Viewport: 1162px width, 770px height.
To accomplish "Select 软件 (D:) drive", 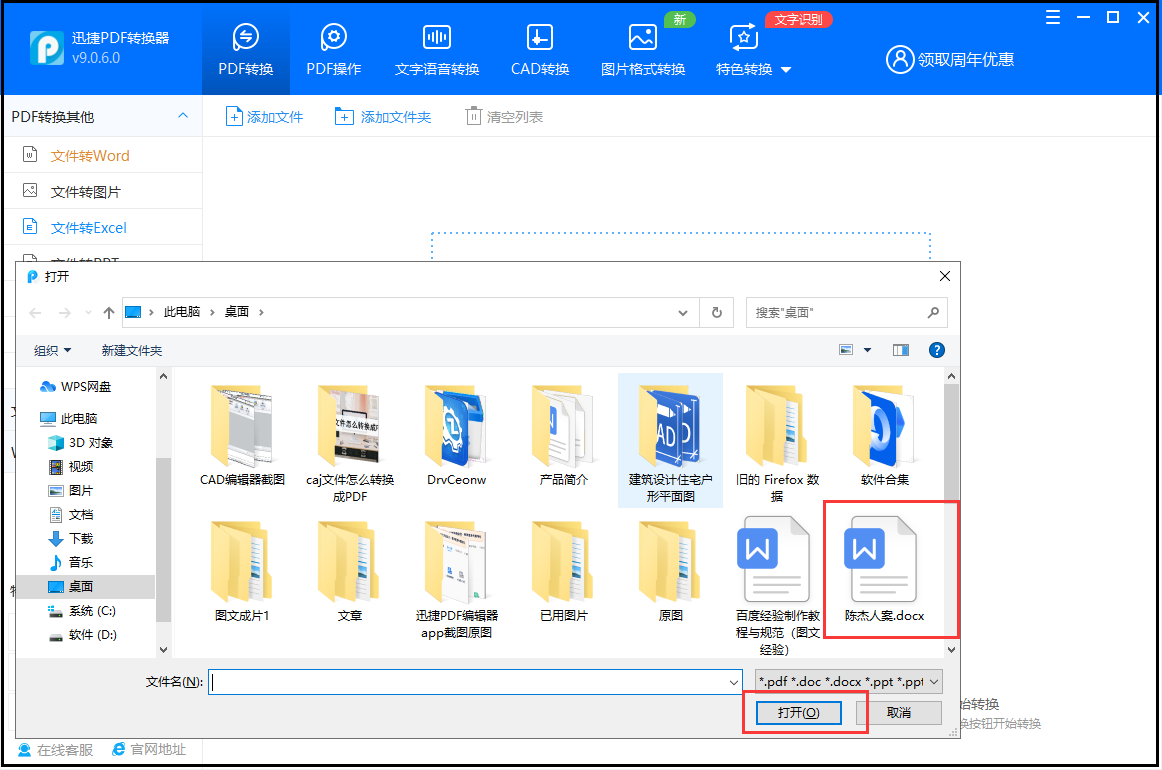I will (83, 634).
